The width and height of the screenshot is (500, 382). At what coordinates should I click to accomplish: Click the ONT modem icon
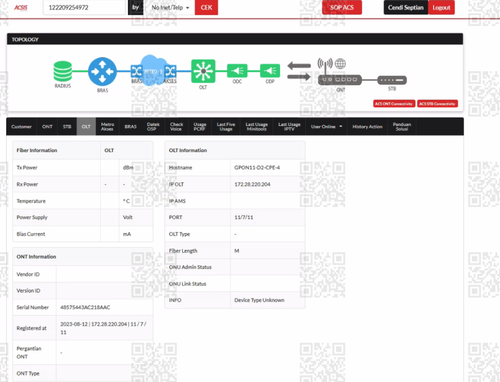point(340,80)
